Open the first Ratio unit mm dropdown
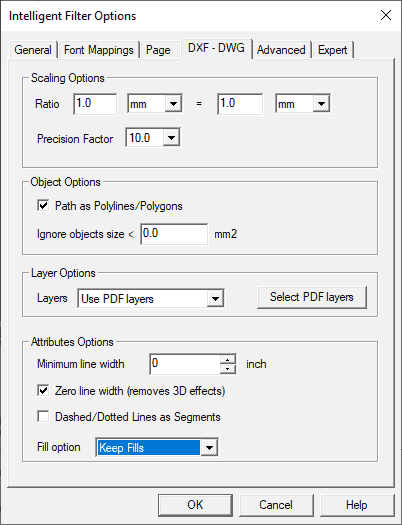Screen dimensions: 402x525 (155, 104)
